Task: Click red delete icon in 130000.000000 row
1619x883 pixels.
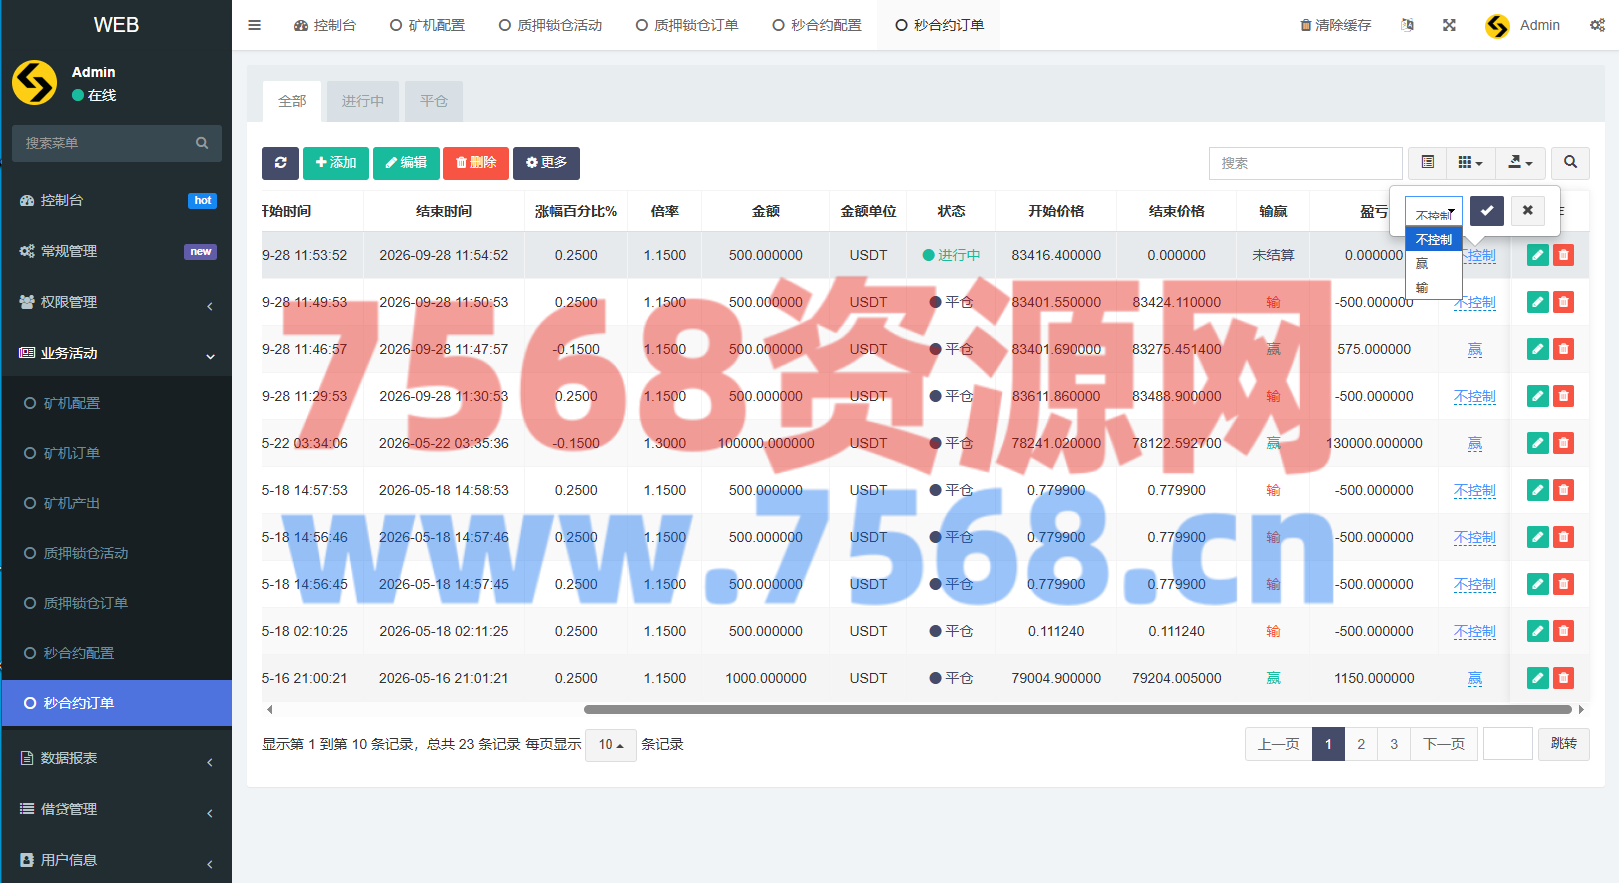Action: (x=1564, y=443)
